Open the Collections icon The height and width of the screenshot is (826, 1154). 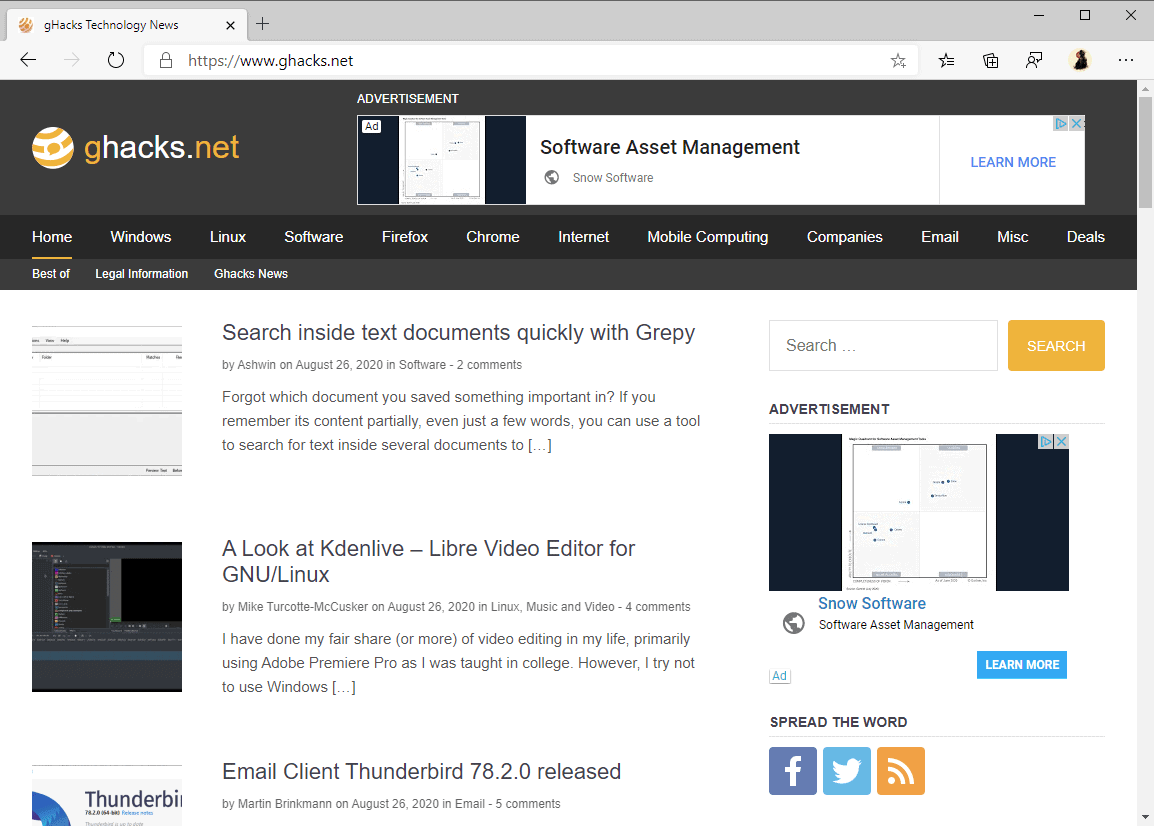[x=991, y=60]
